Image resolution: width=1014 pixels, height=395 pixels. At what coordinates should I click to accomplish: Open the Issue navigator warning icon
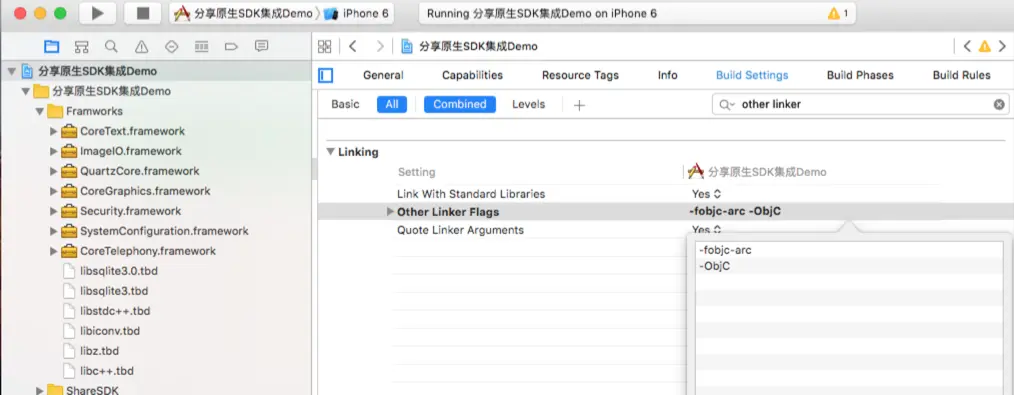(x=141, y=47)
